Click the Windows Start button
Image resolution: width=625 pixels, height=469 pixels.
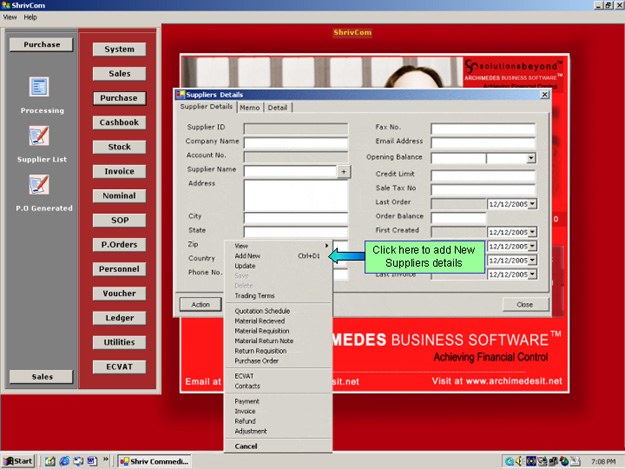click(19, 460)
